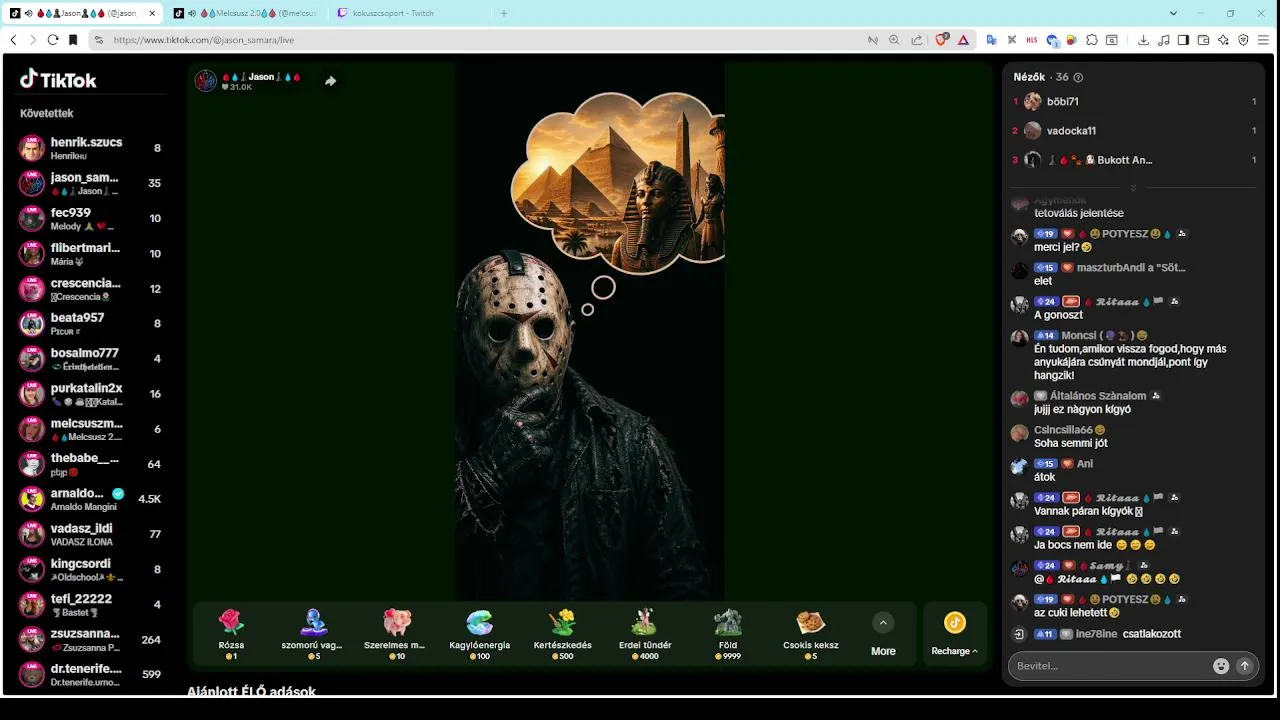Image resolution: width=1280 pixels, height=720 pixels.
Task: Send a Rózsa gift
Action: click(231, 634)
